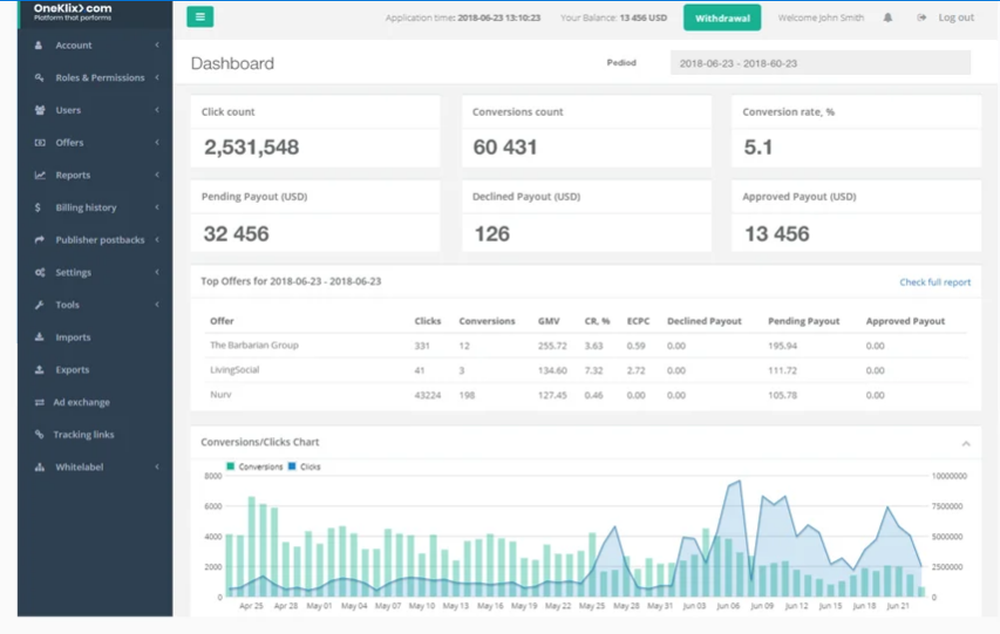This screenshot has height=634, width=1000.
Task: Click the Tracking links chain icon
Action: click(x=40, y=434)
